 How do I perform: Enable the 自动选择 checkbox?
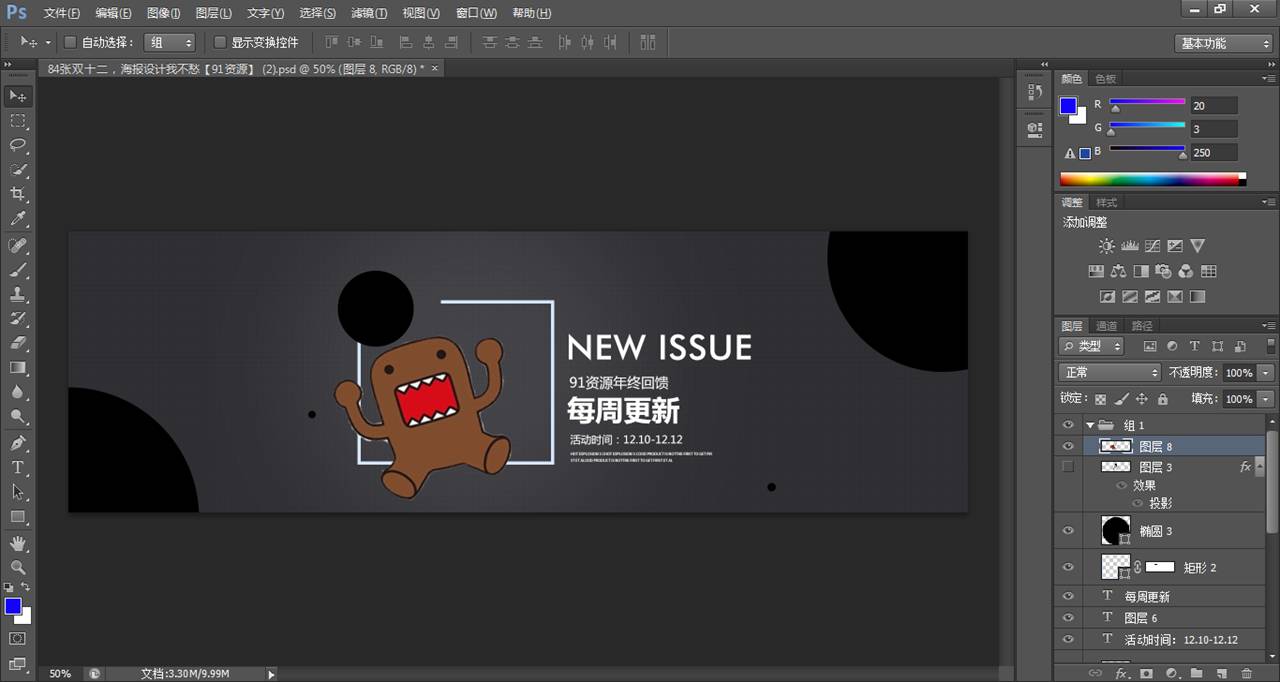point(70,42)
